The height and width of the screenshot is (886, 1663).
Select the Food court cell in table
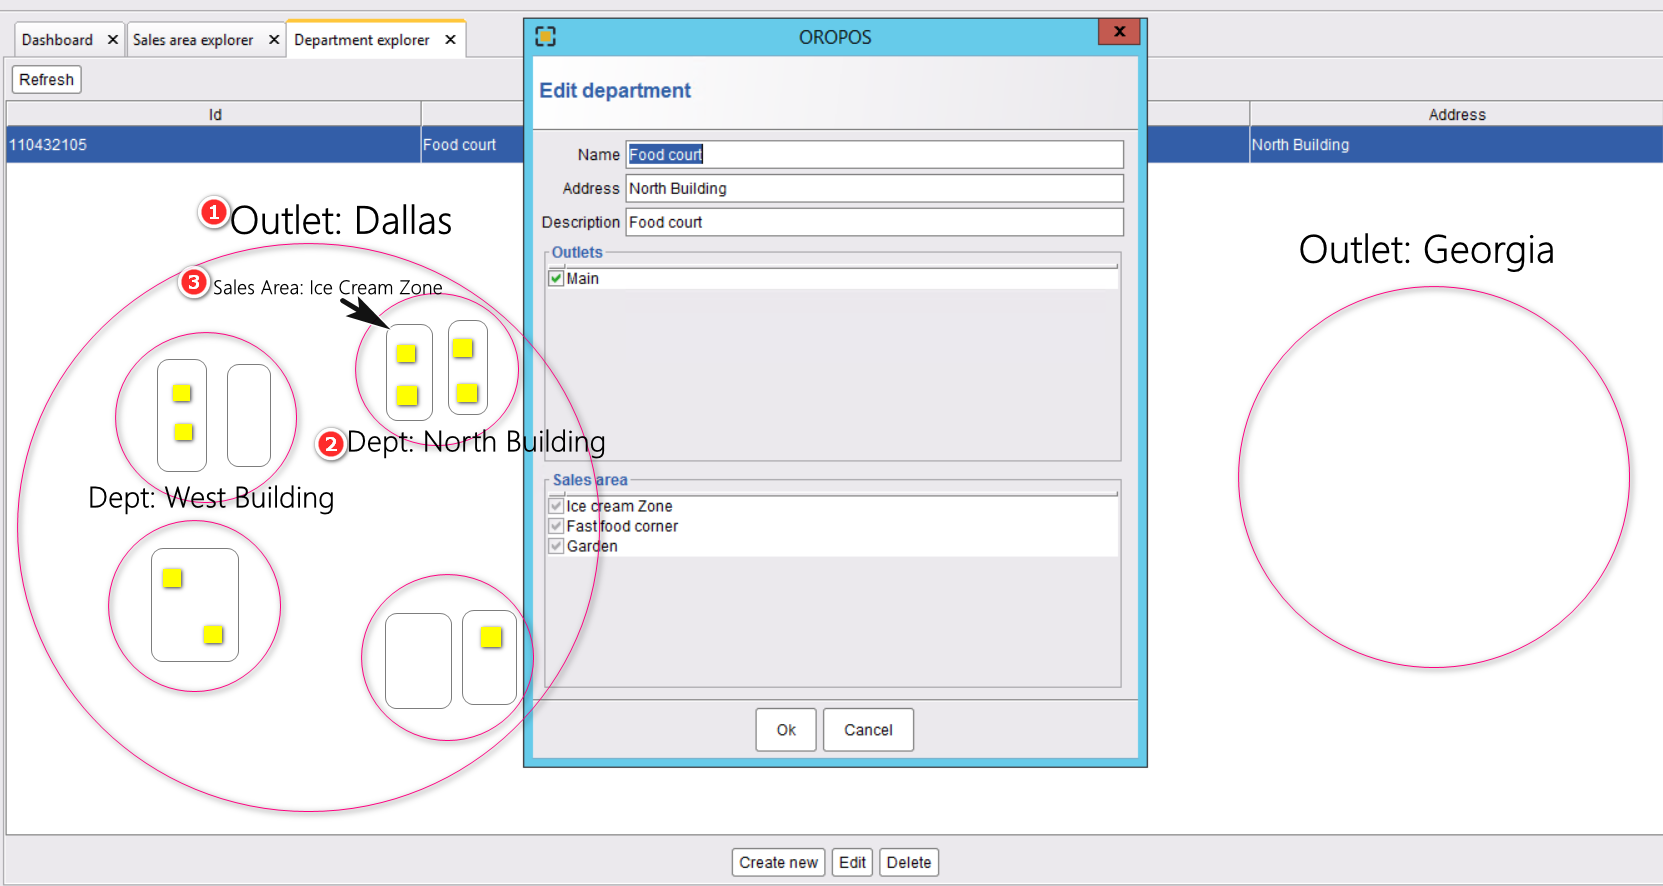[472, 145]
